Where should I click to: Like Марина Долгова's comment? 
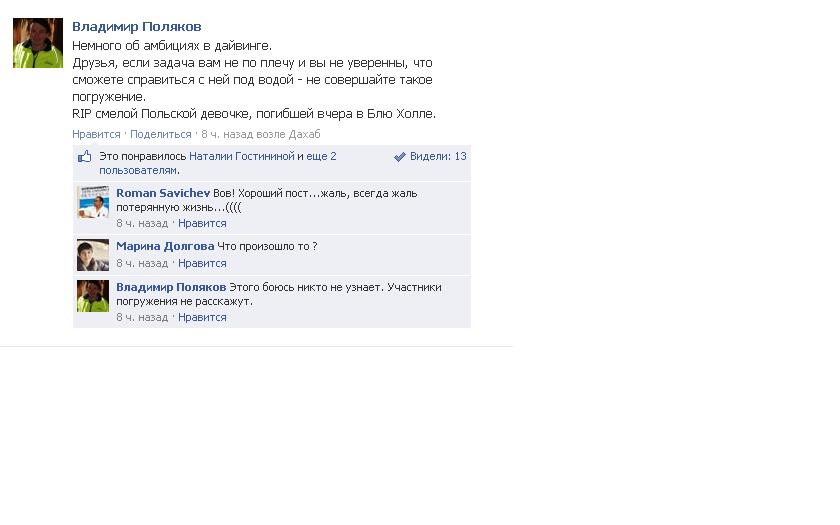tap(202, 264)
